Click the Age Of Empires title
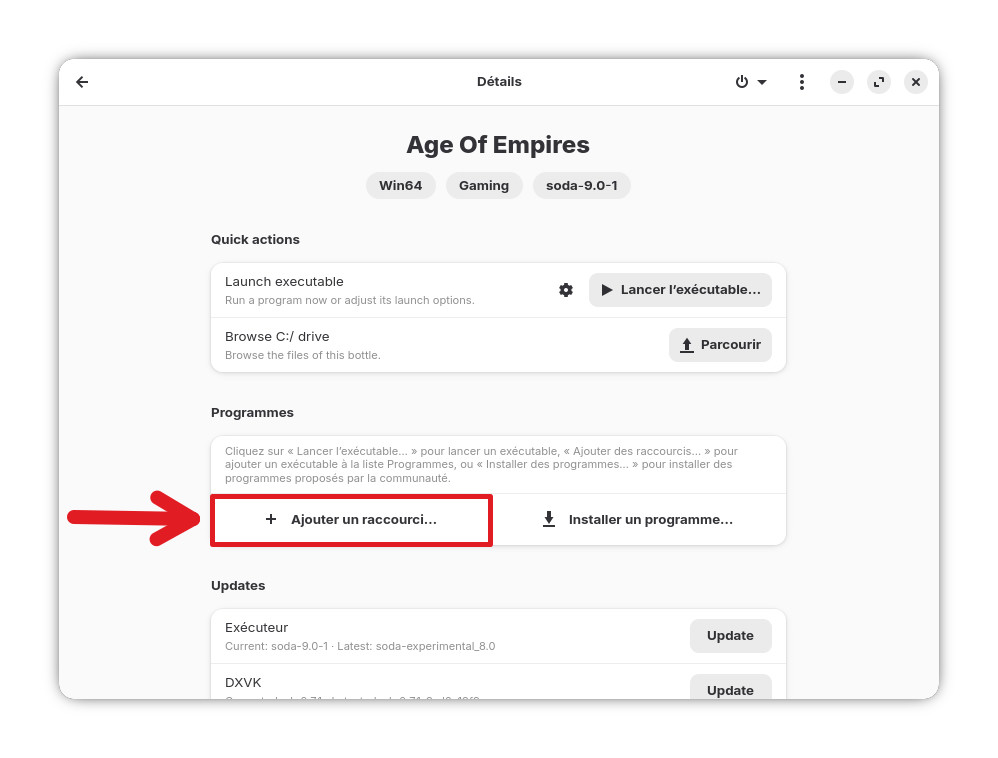 [x=498, y=145]
